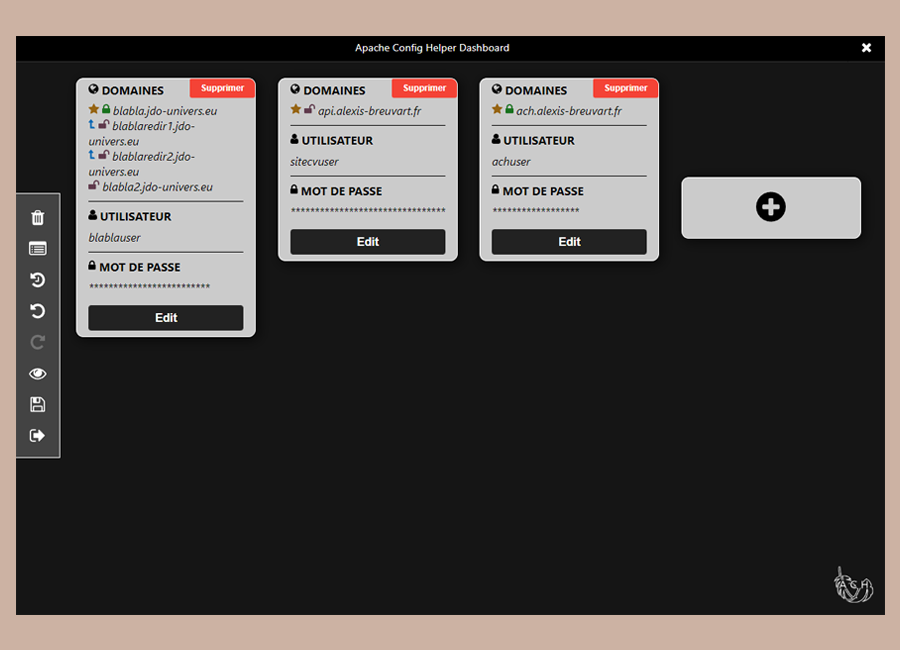Screen dimensions: 900x650
Task: Open the list view icon in sidebar
Action: (38, 249)
